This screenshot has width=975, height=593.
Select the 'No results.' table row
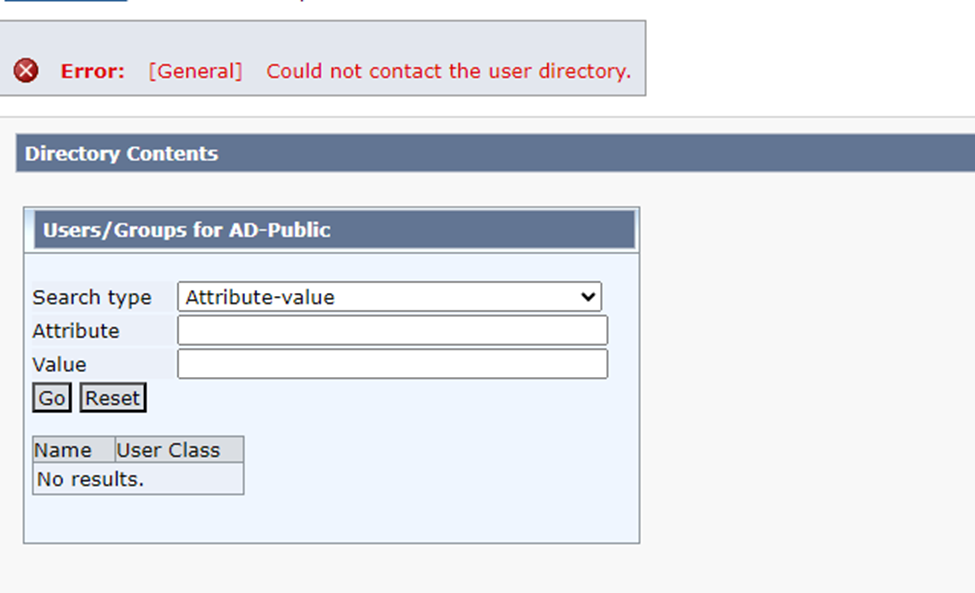click(137, 479)
